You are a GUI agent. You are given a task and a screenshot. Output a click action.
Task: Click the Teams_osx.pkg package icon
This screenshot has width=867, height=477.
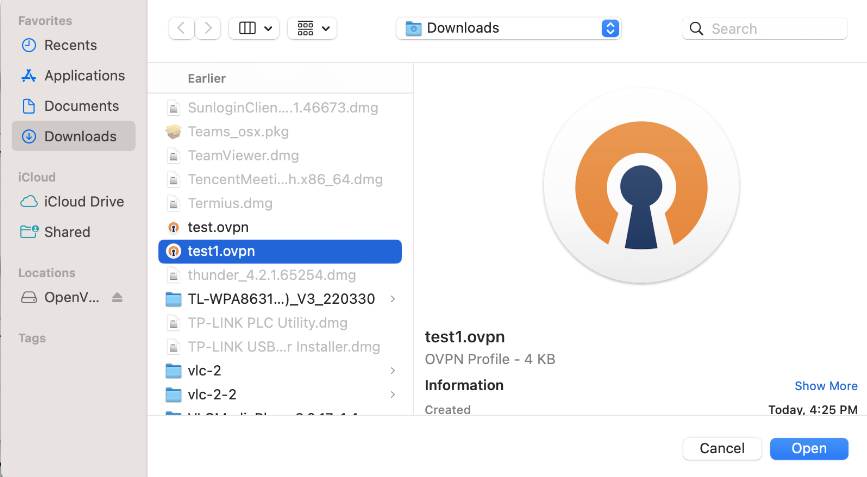(174, 132)
